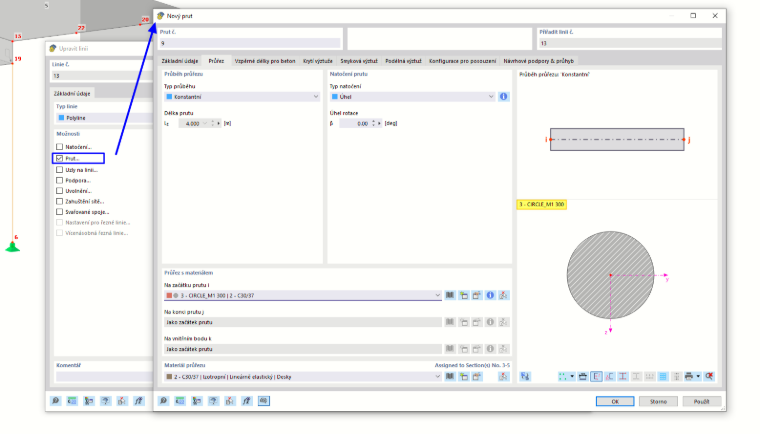This screenshot has height=434, width=760.
Task: Confirm the dialog with OK
Action: 615,402
